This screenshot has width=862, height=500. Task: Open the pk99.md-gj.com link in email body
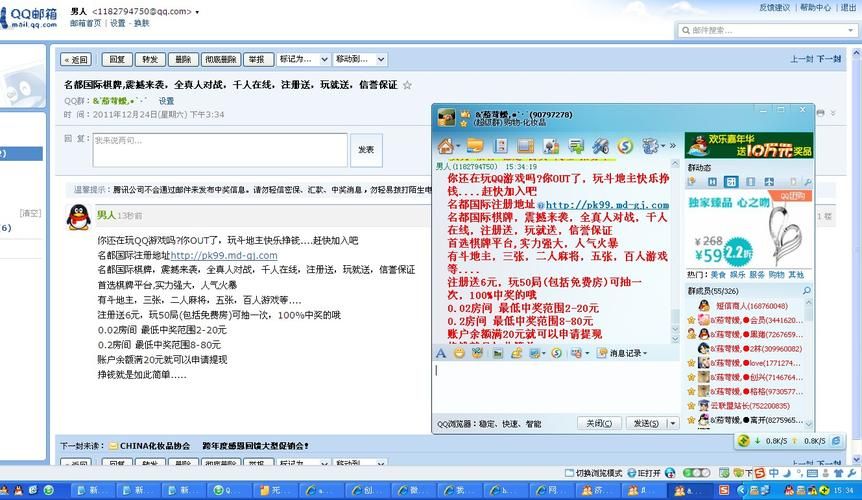click(224, 255)
